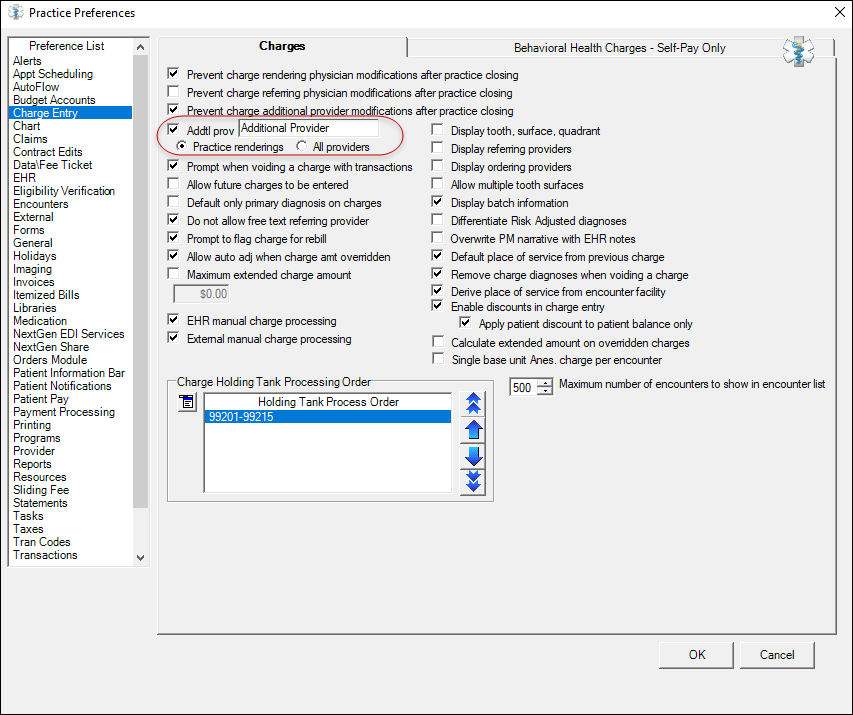The image size is (853, 715).
Task: Cancel the preferences dialog
Action: [777, 655]
